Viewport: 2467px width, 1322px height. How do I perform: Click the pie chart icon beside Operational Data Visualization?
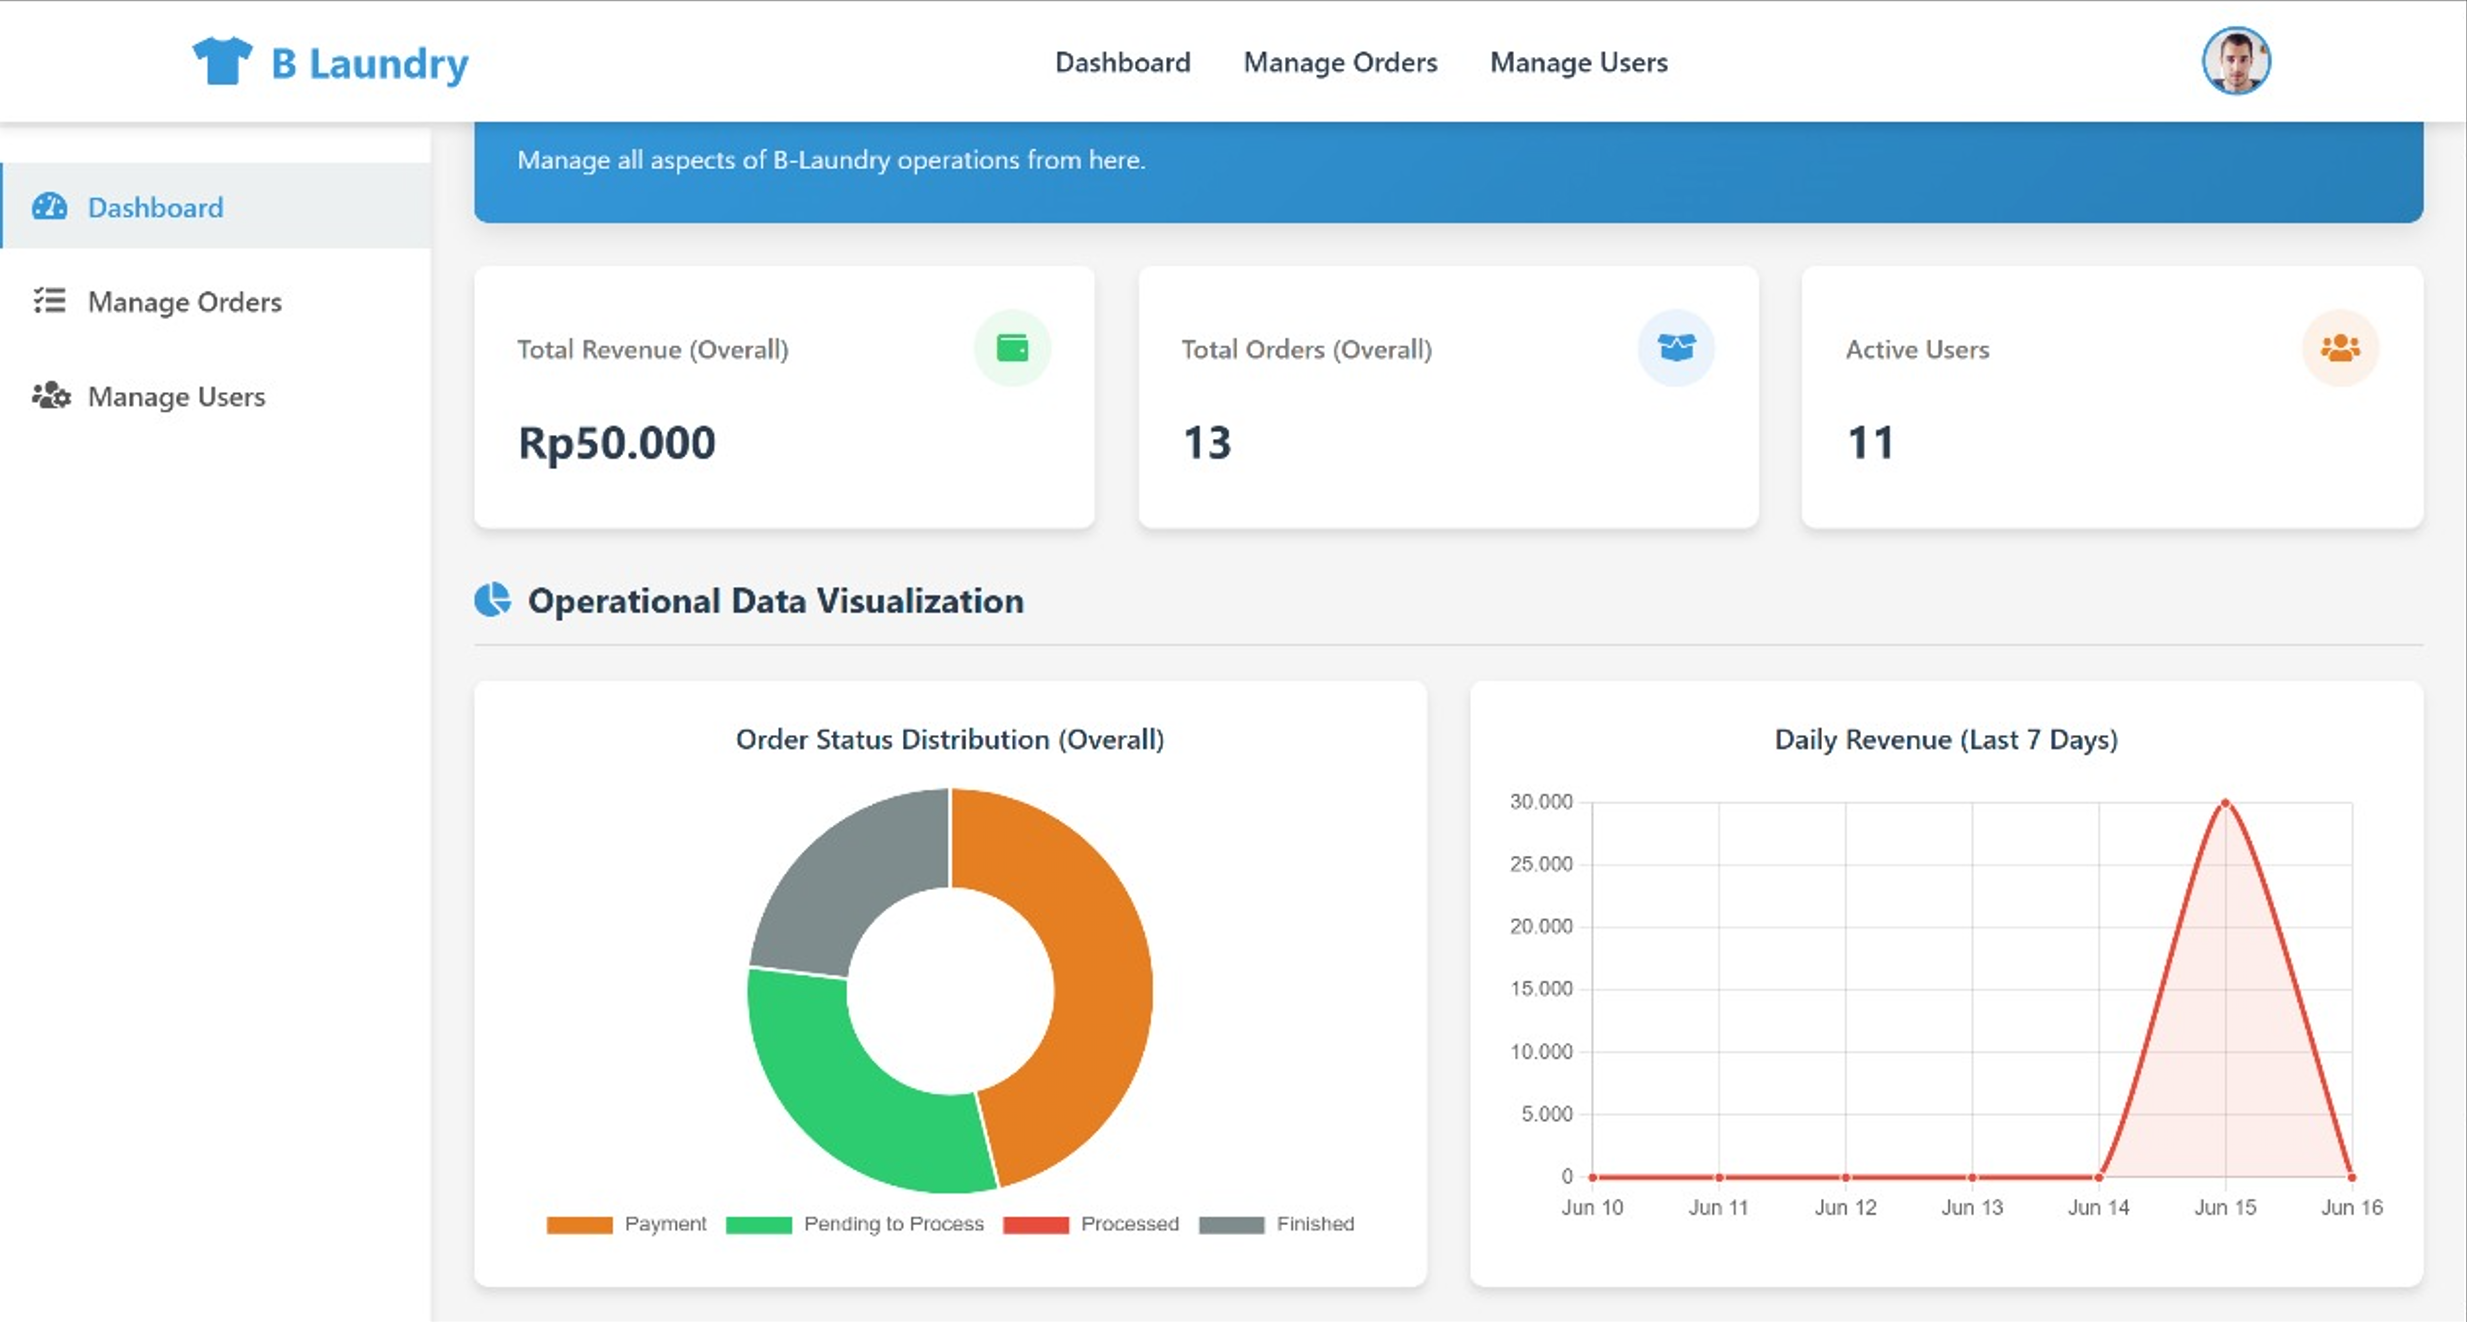(x=492, y=600)
